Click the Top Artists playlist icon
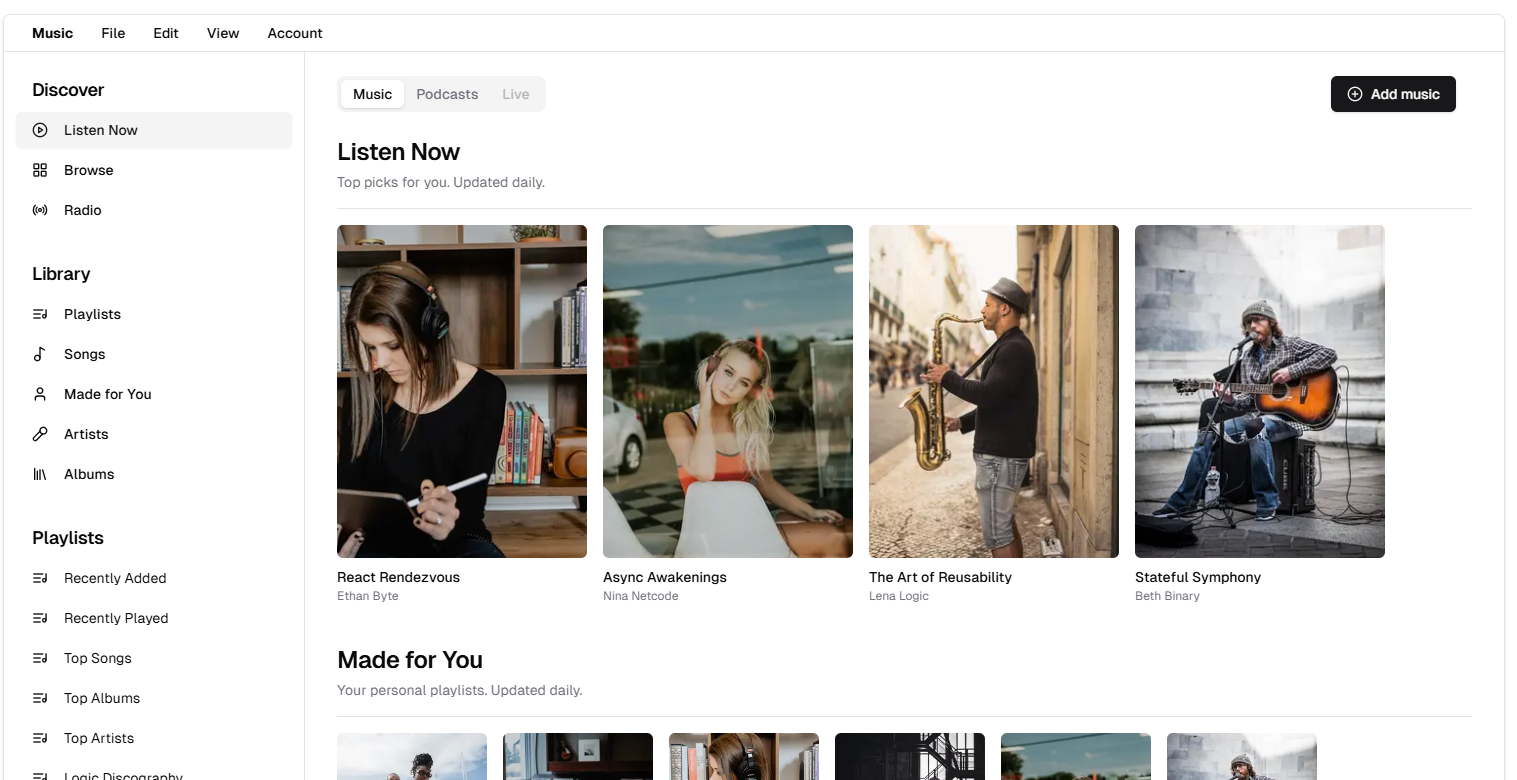Image resolution: width=1517 pixels, height=780 pixels. pos(40,738)
